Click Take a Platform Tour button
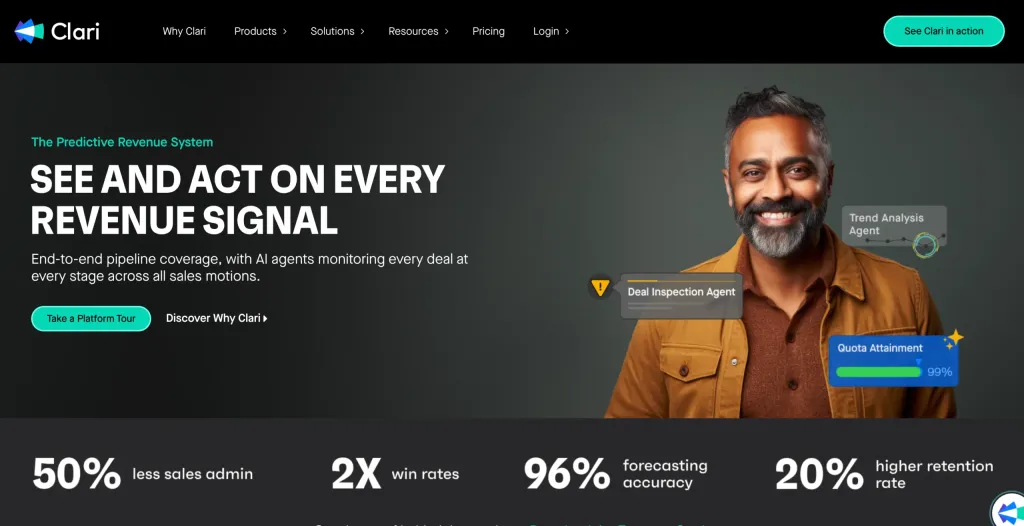This screenshot has width=1024, height=526. click(x=91, y=318)
